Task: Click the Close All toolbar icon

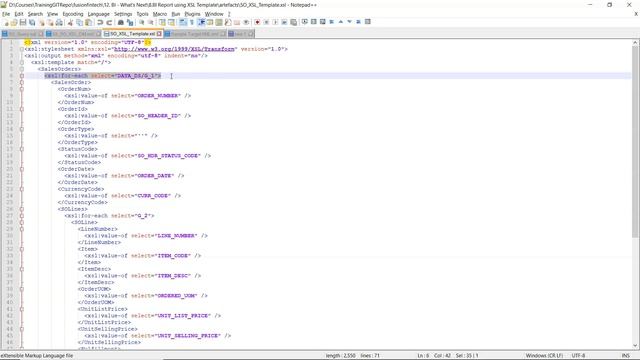Action: [x=50, y=22]
